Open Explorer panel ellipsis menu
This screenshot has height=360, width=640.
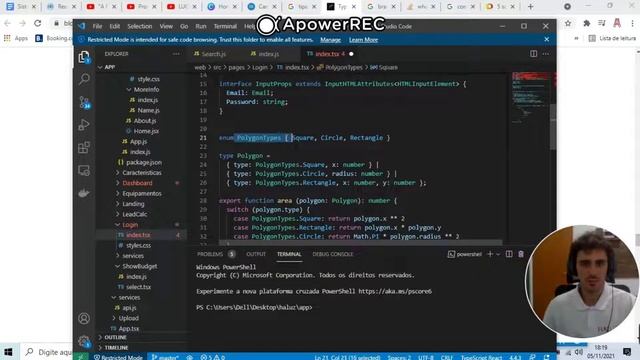pyautogui.click(x=176, y=54)
